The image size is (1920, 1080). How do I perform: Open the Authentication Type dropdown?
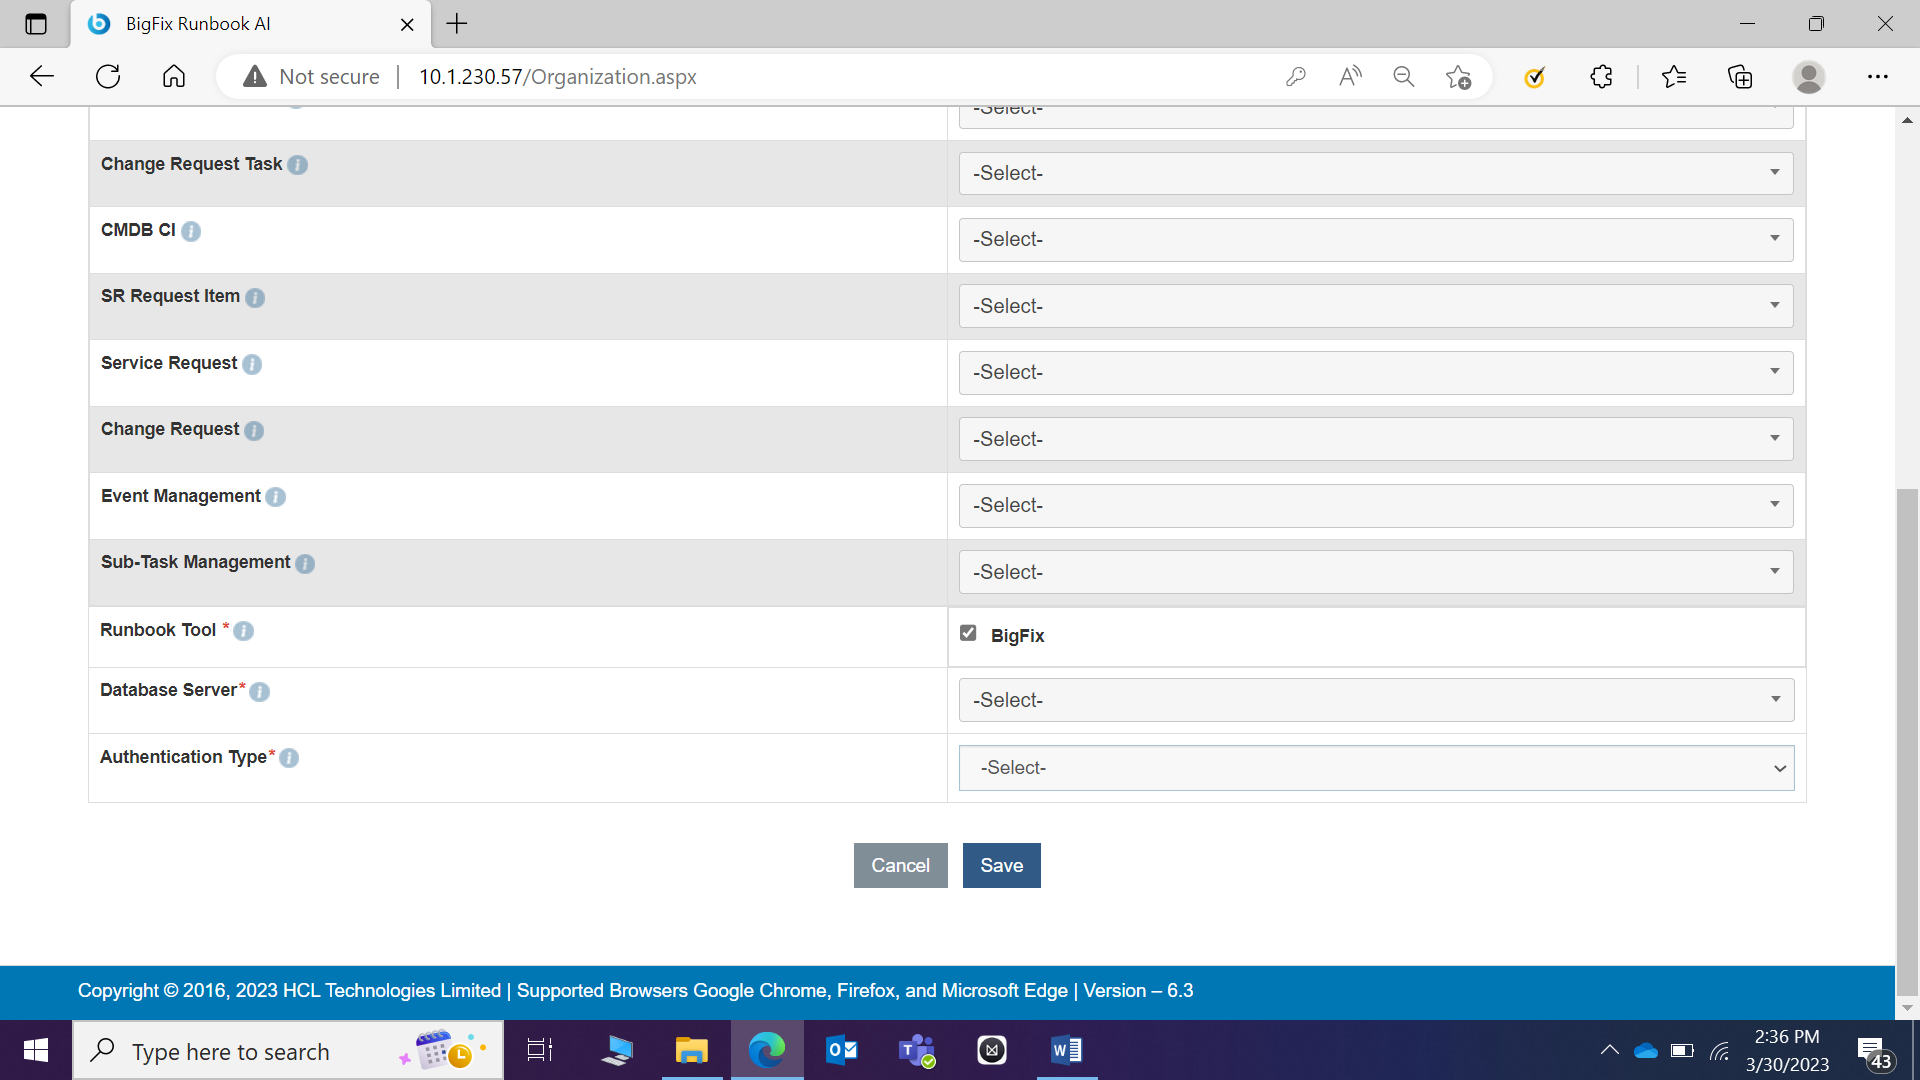click(x=1376, y=768)
